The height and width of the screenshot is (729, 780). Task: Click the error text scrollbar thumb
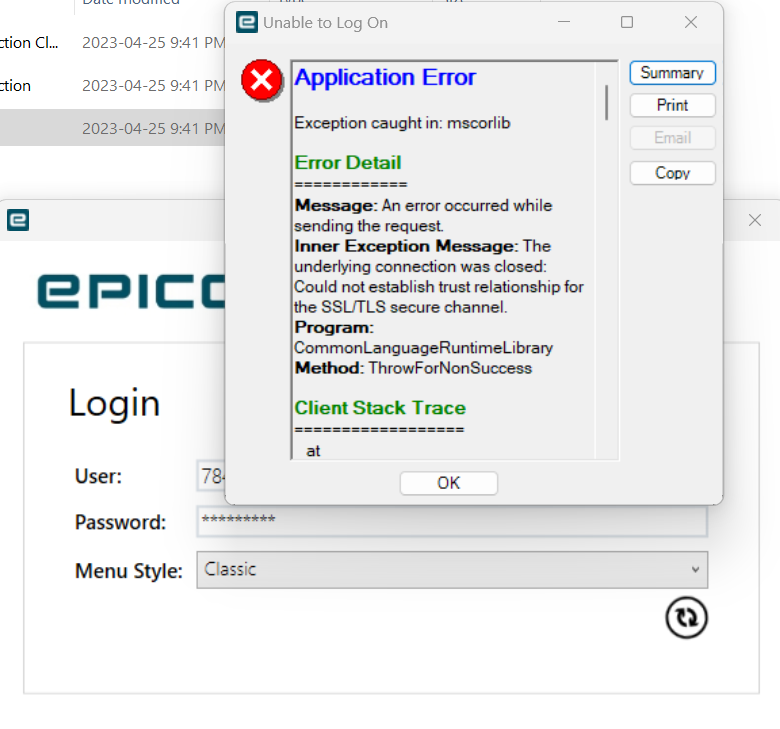(x=606, y=102)
